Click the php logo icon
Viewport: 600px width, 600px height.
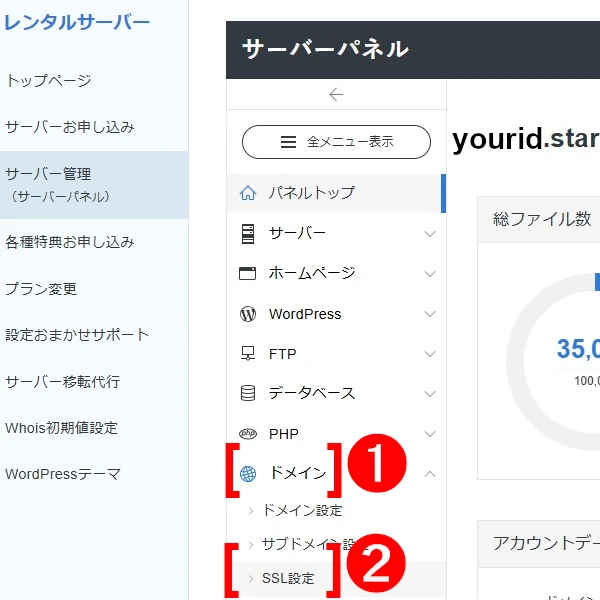coord(248,434)
